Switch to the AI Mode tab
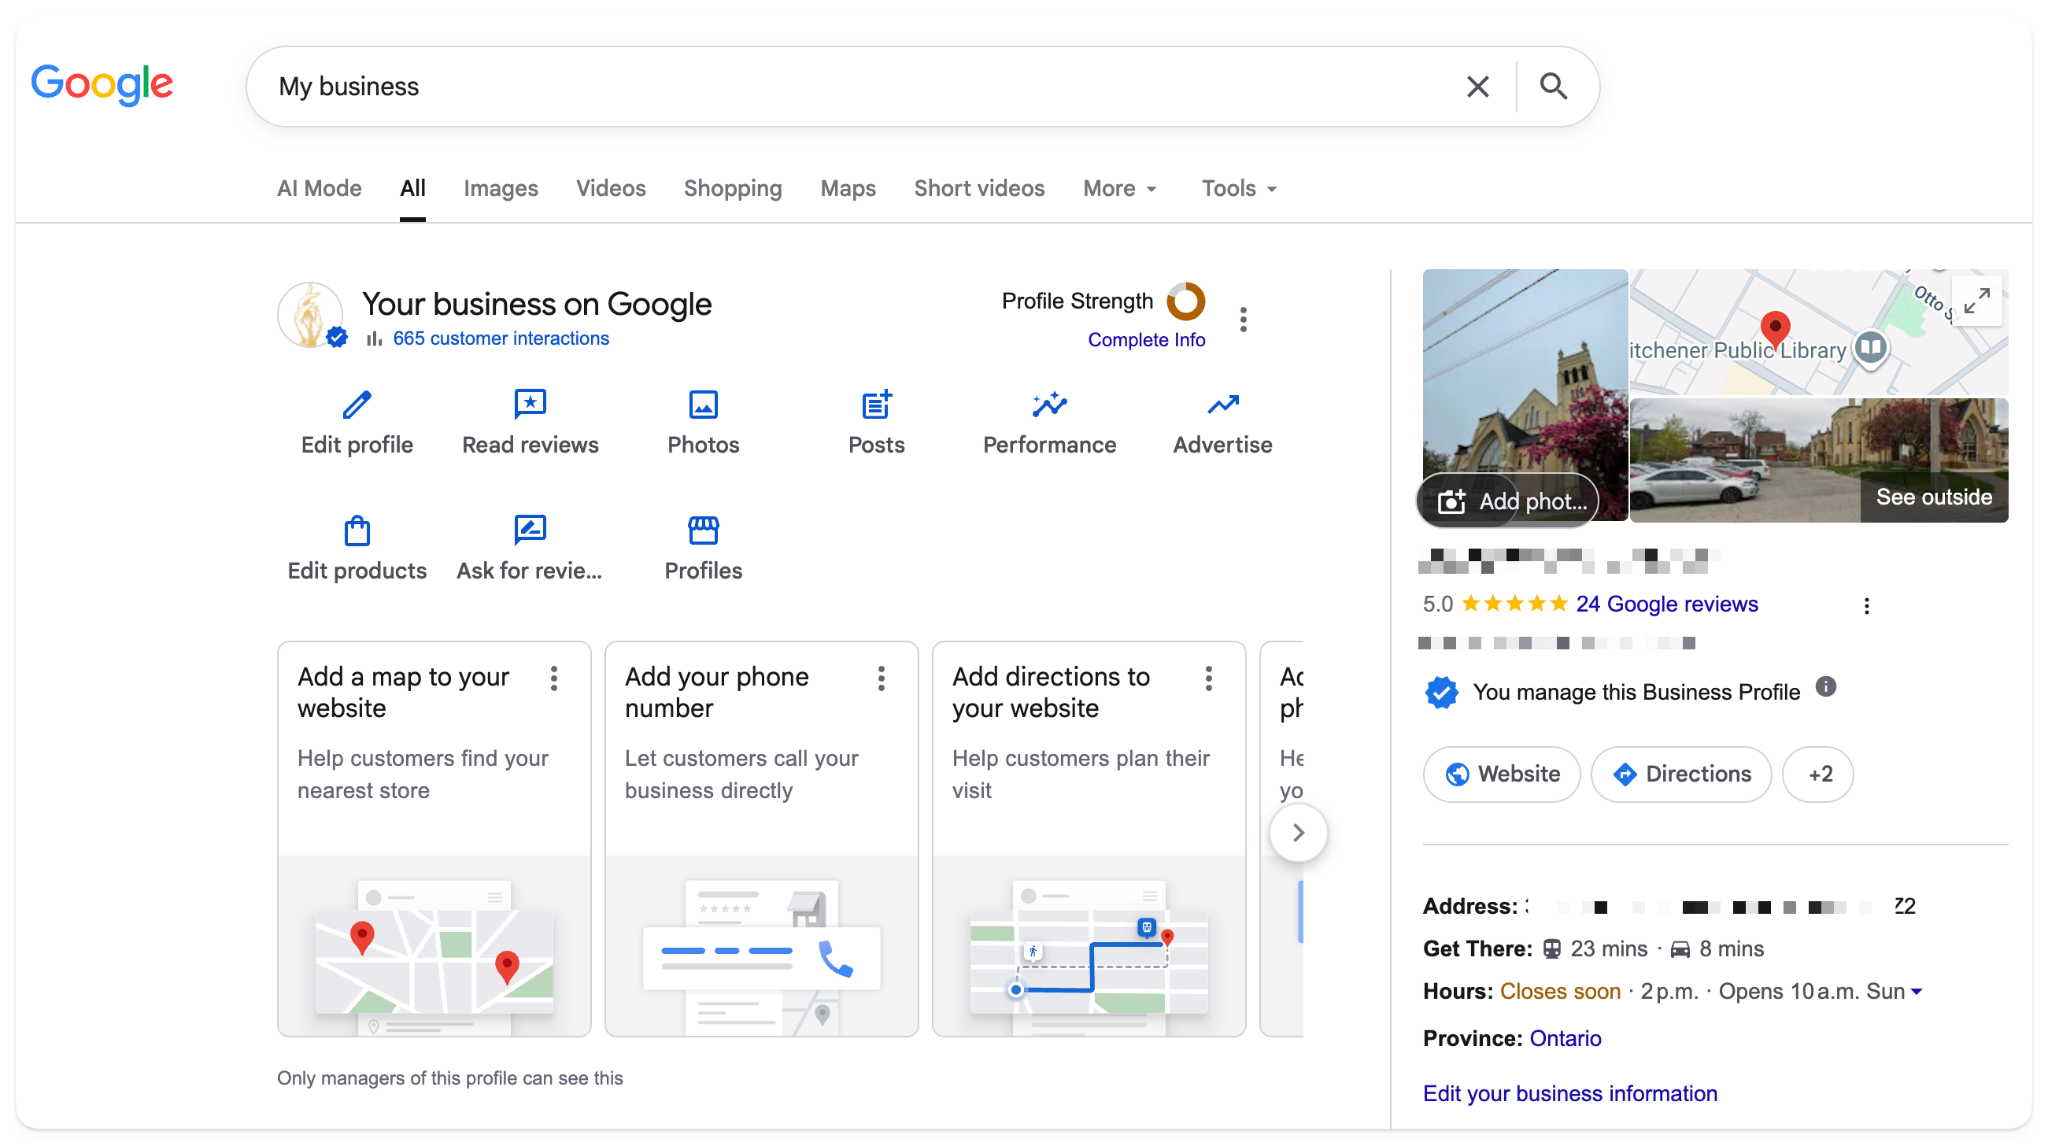The image size is (2048, 1144). 319,188
